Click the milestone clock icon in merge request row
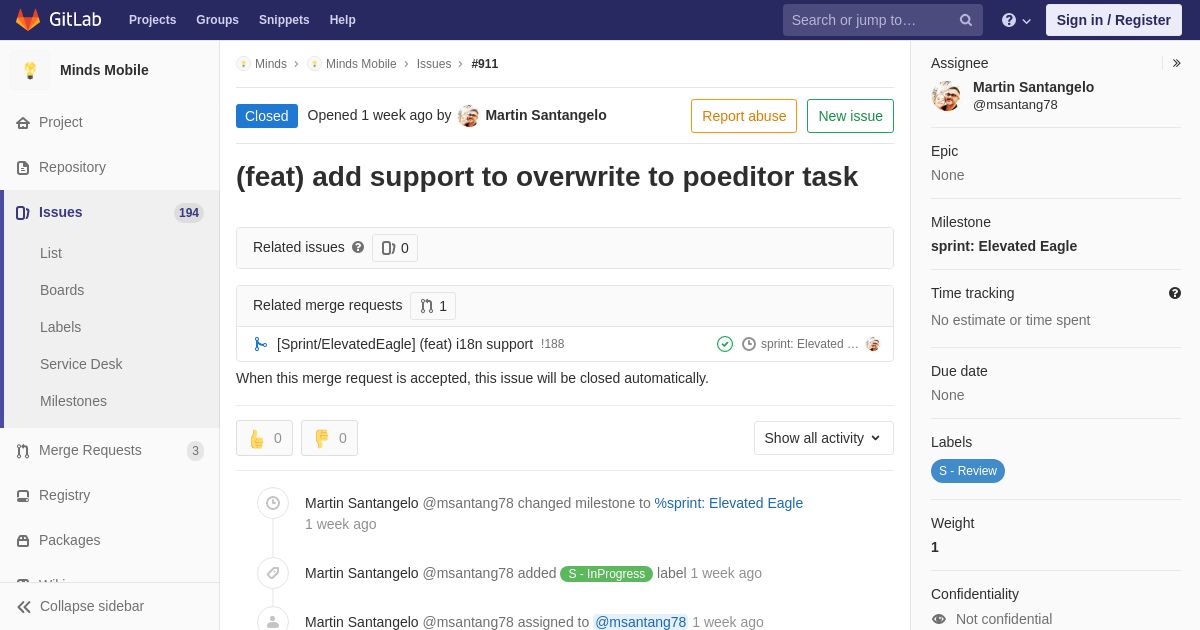Image resolution: width=1200 pixels, height=630 pixels. pyautogui.click(x=749, y=344)
